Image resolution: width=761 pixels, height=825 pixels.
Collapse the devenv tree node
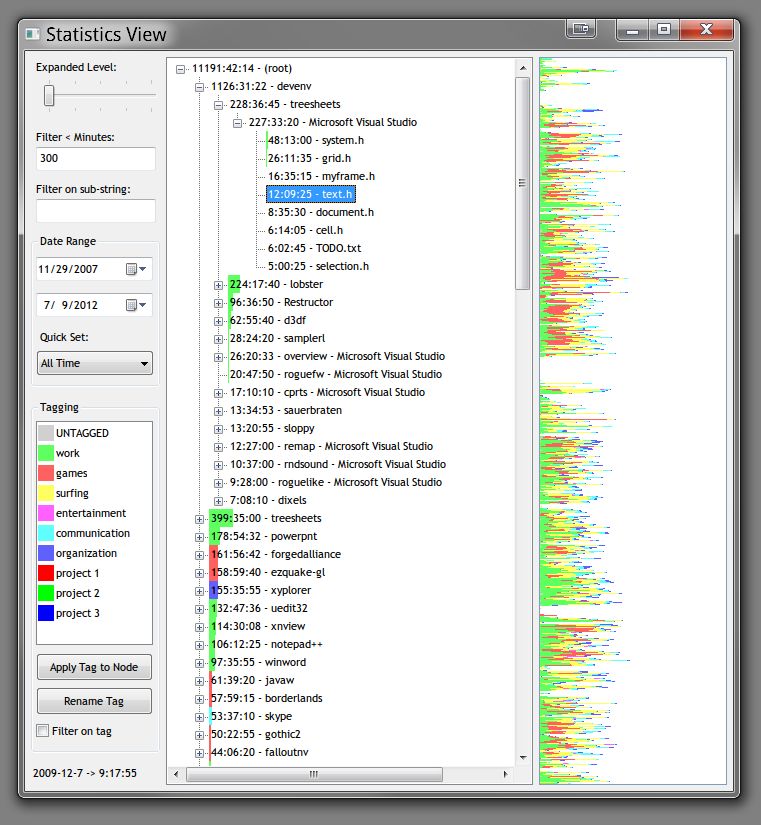tap(200, 87)
